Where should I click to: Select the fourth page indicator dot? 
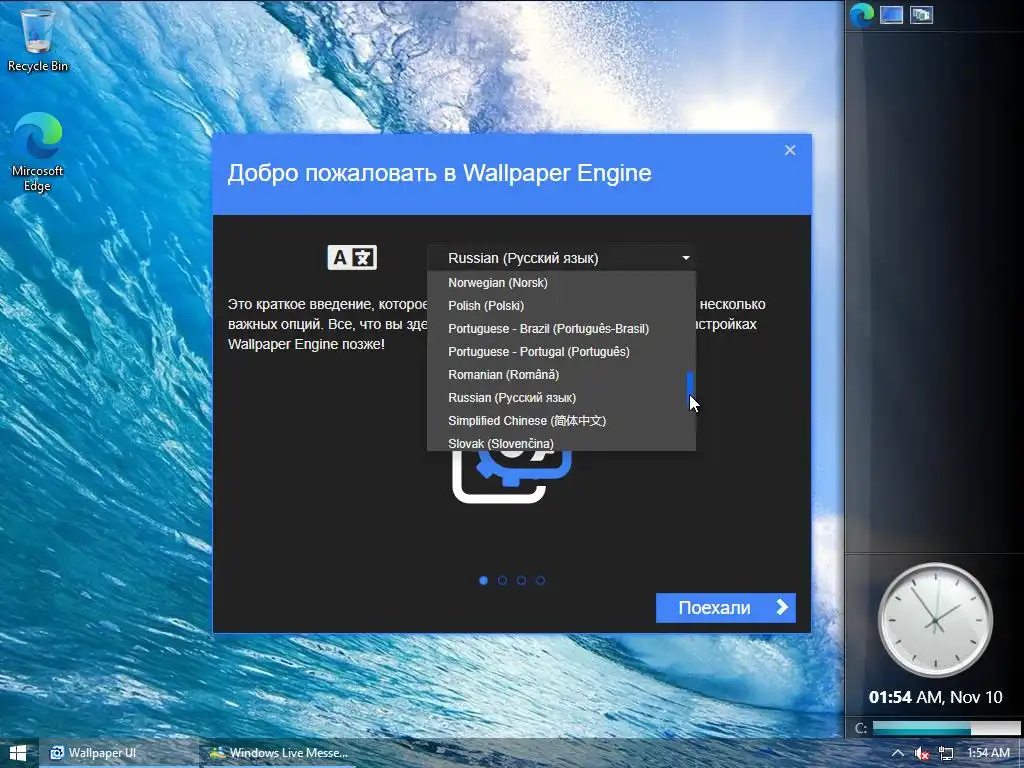coord(540,580)
